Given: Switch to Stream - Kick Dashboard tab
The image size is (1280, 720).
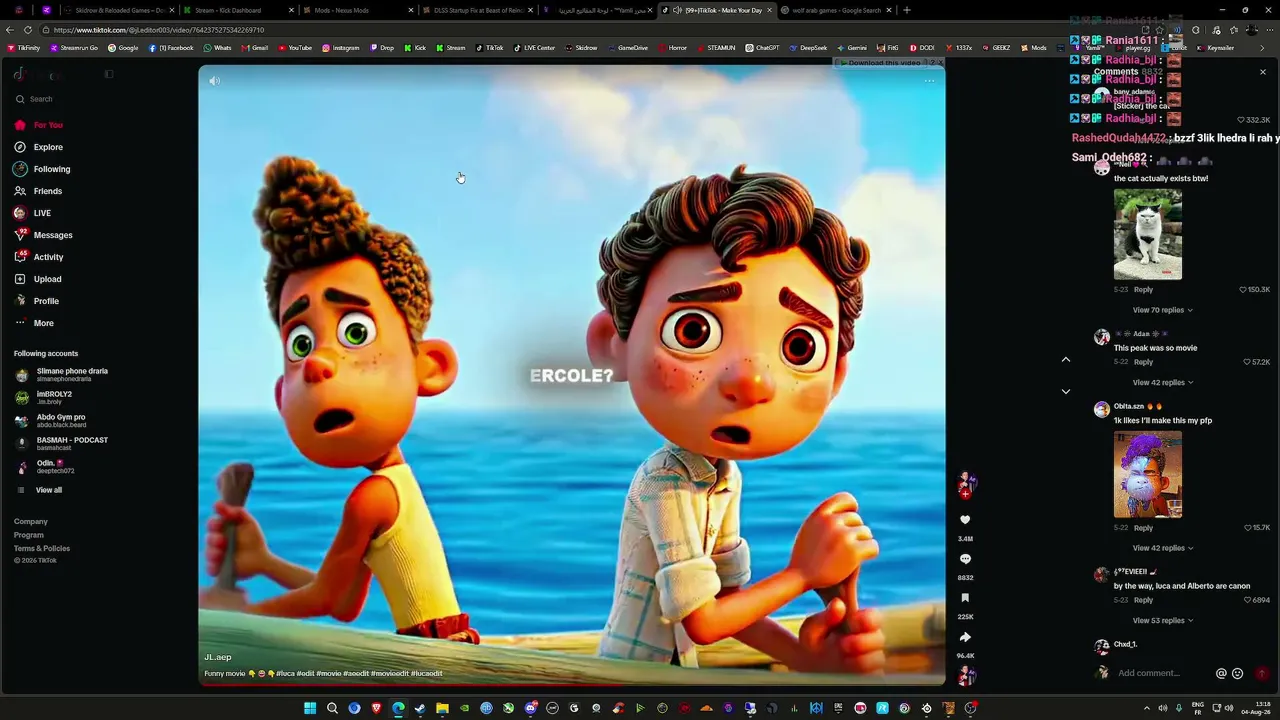Looking at the screenshot, I should click(238, 10).
